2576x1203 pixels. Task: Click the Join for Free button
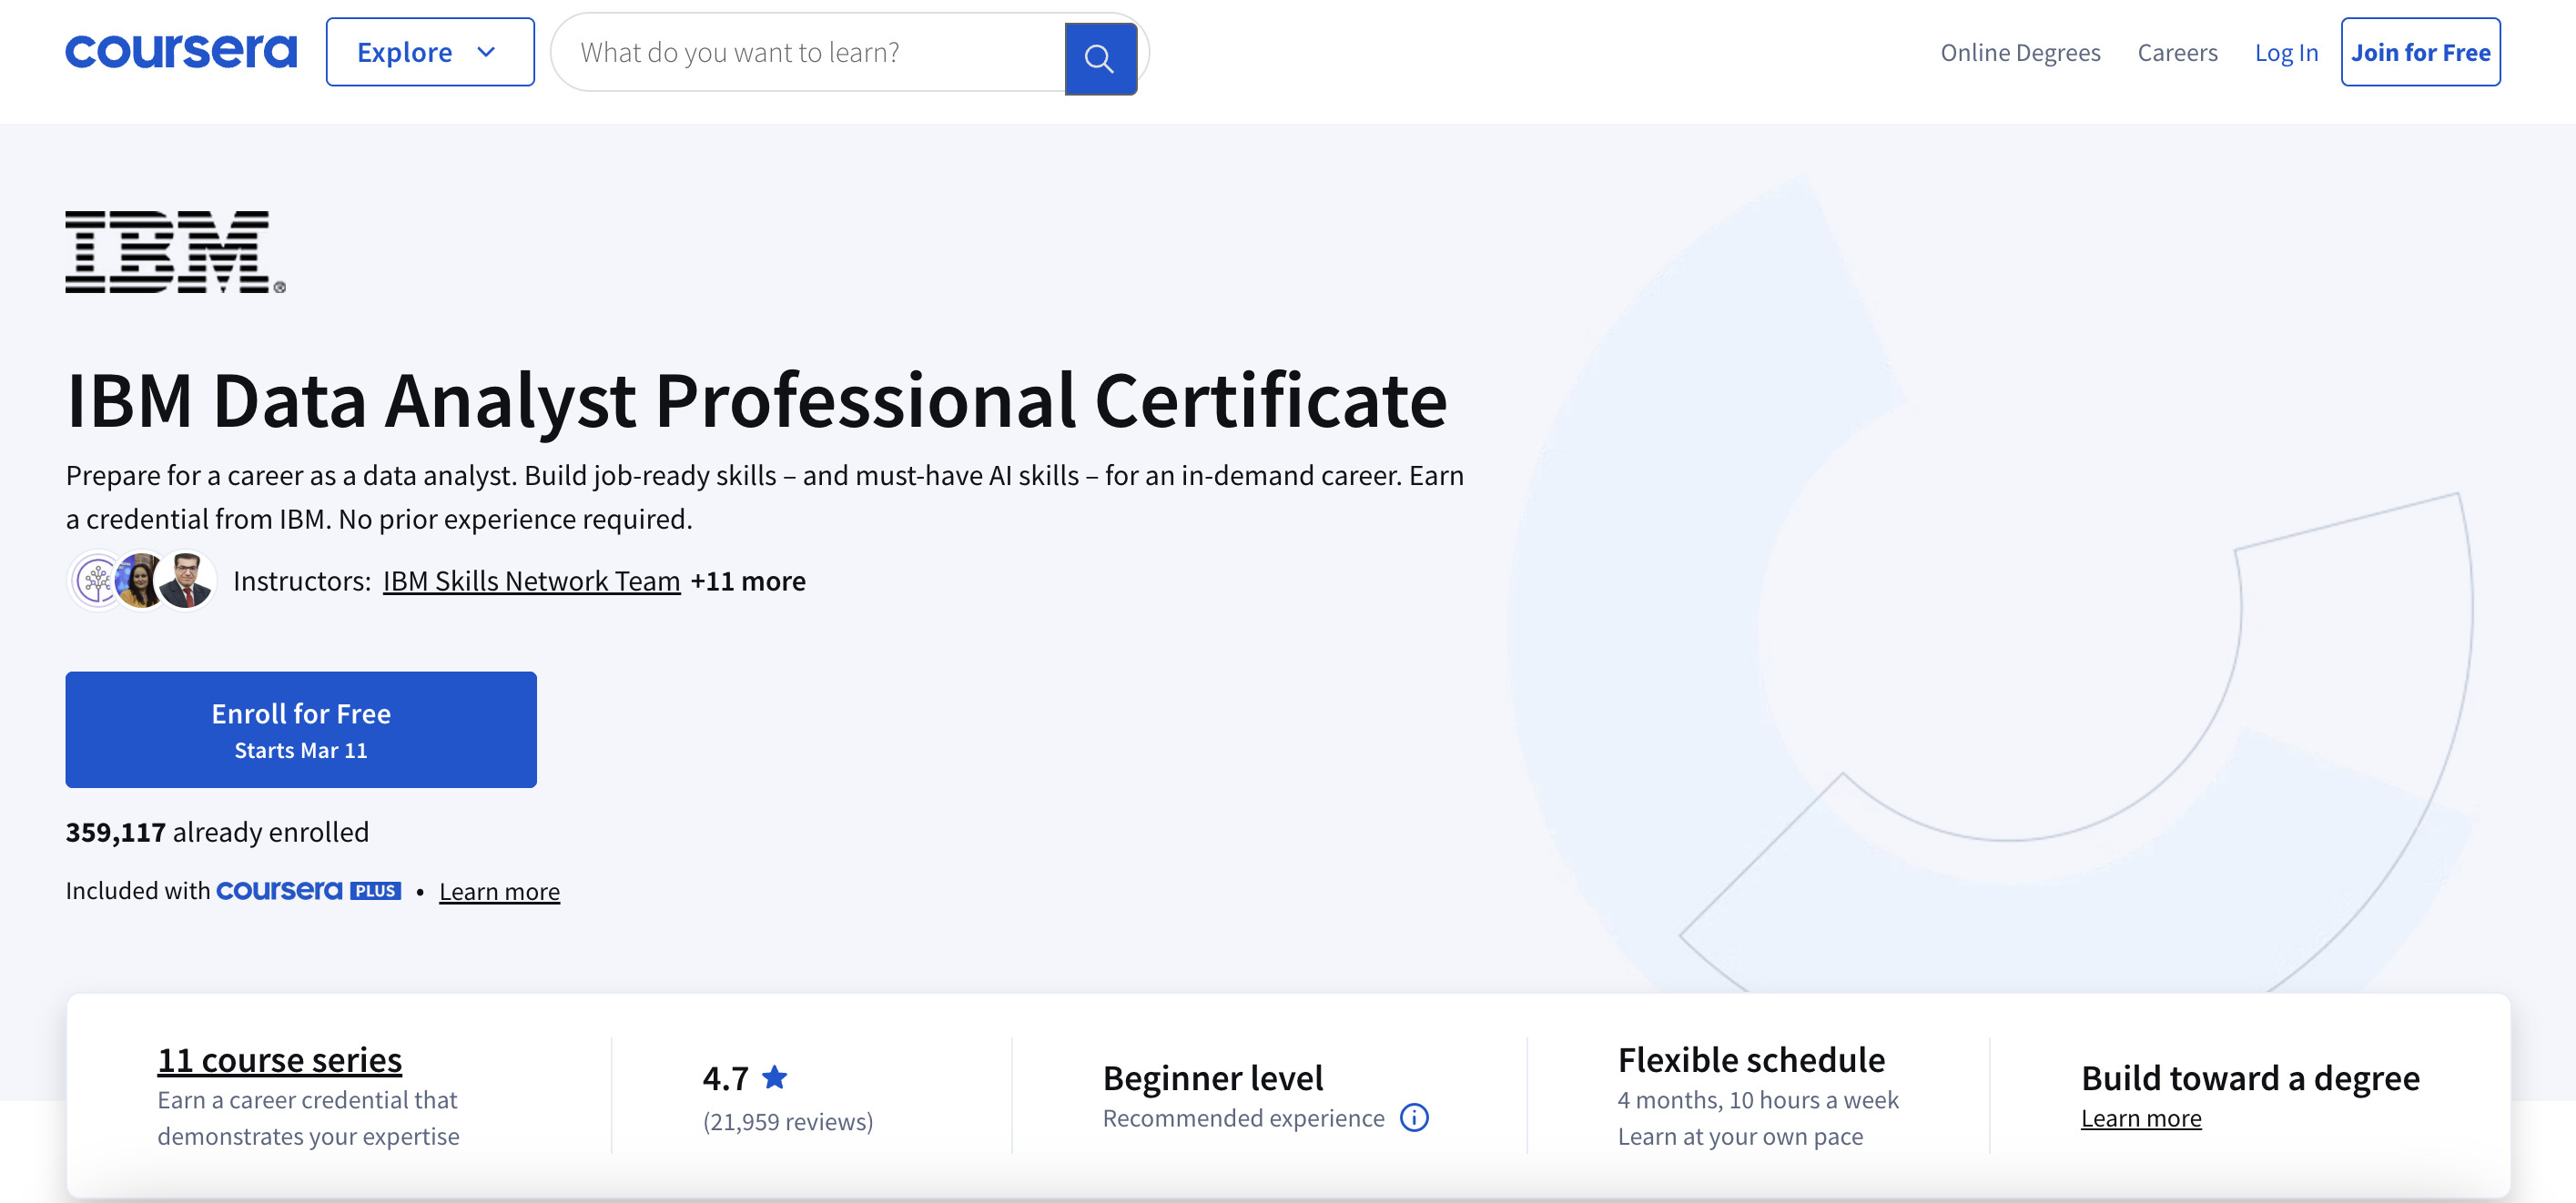pos(2420,52)
